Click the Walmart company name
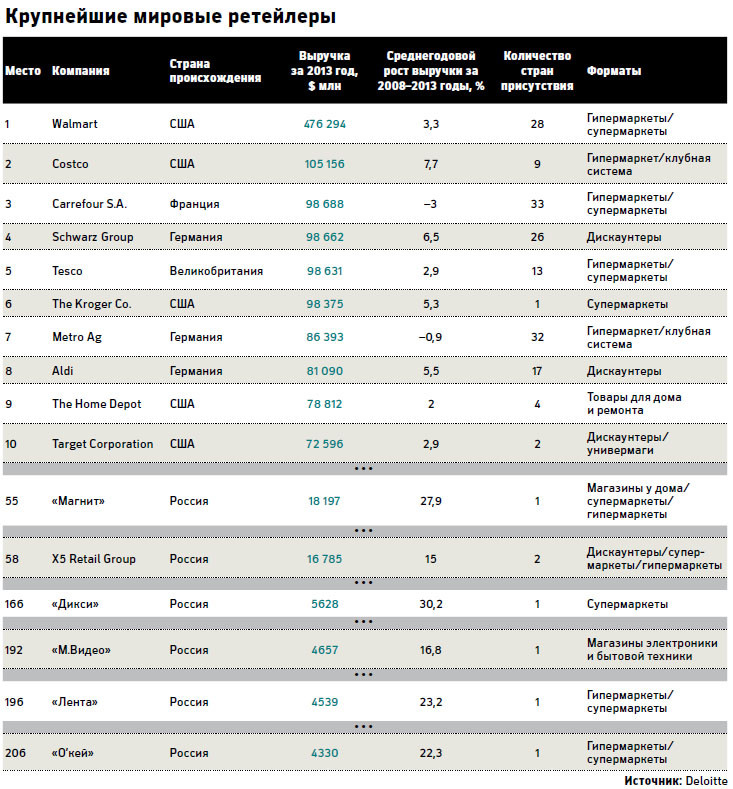Screen dimensions: 733x789 click(74, 124)
